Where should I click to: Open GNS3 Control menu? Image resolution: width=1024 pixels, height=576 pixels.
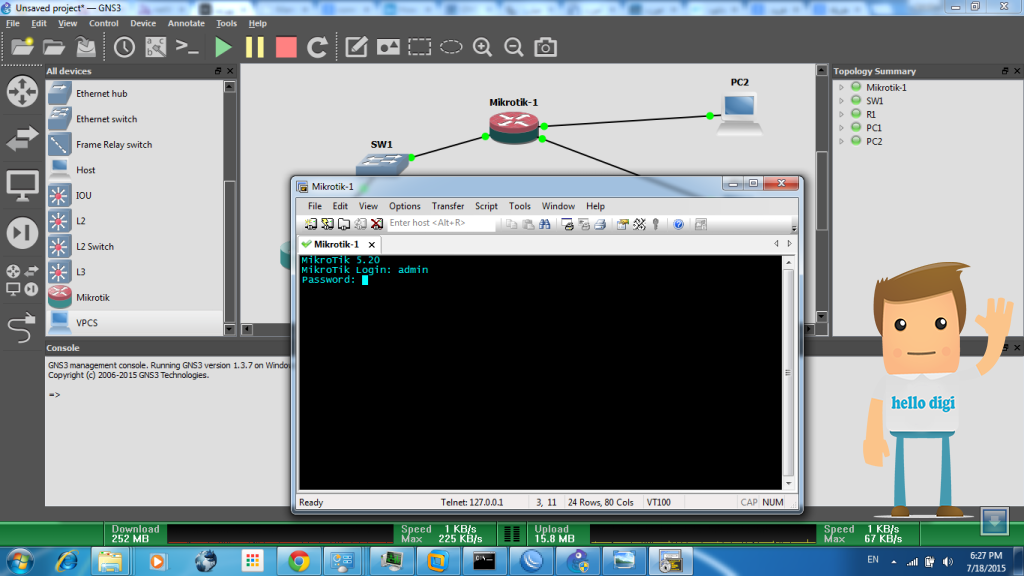[x=103, y=23]
